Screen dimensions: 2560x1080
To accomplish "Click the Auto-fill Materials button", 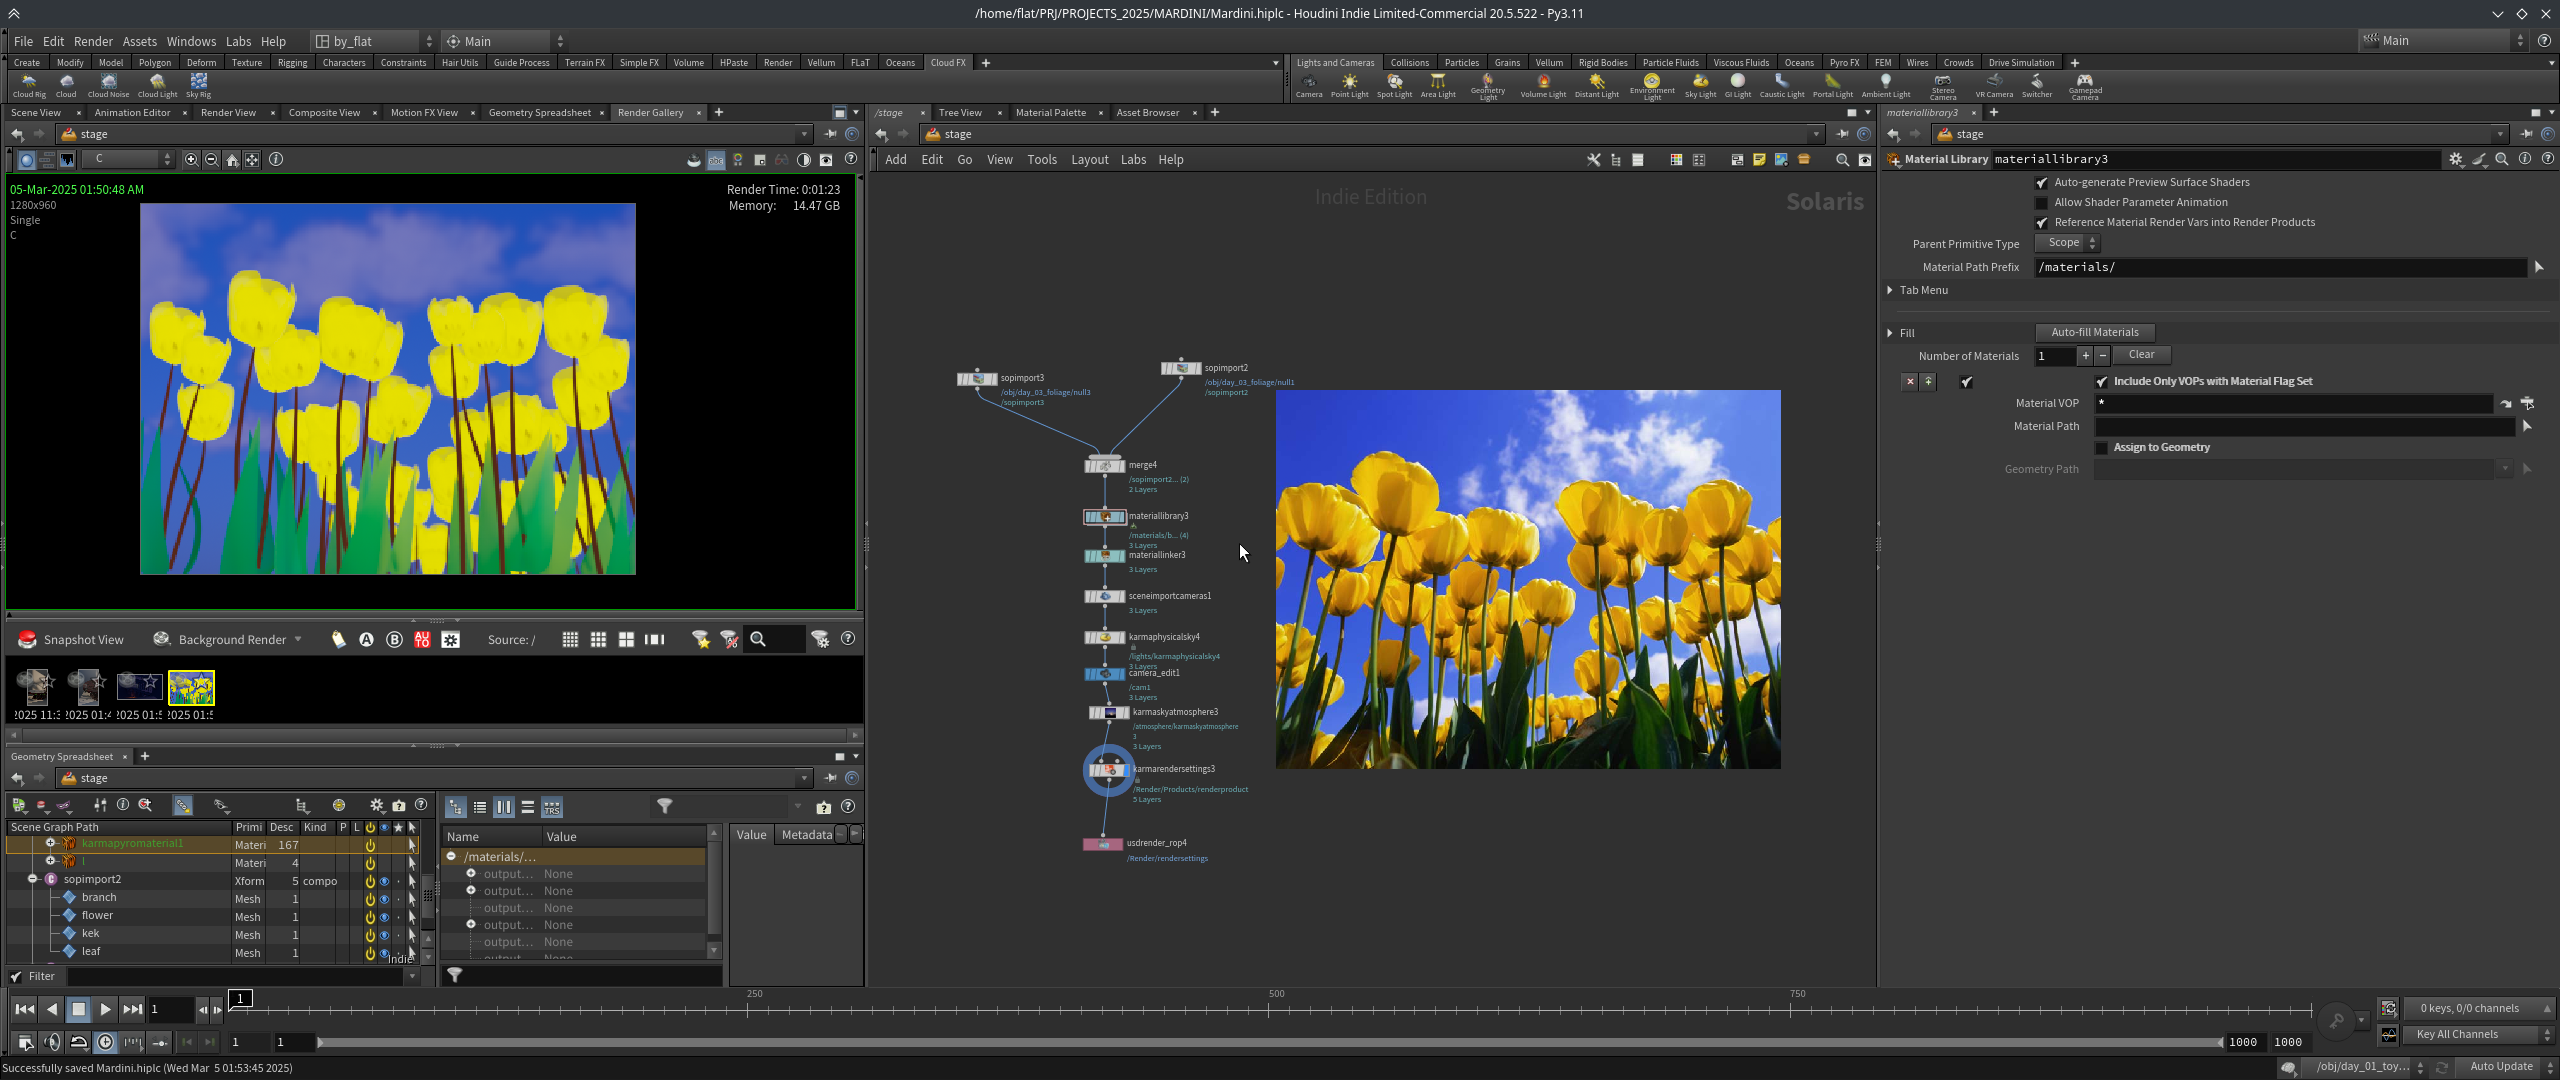I will coord(2095,332).
